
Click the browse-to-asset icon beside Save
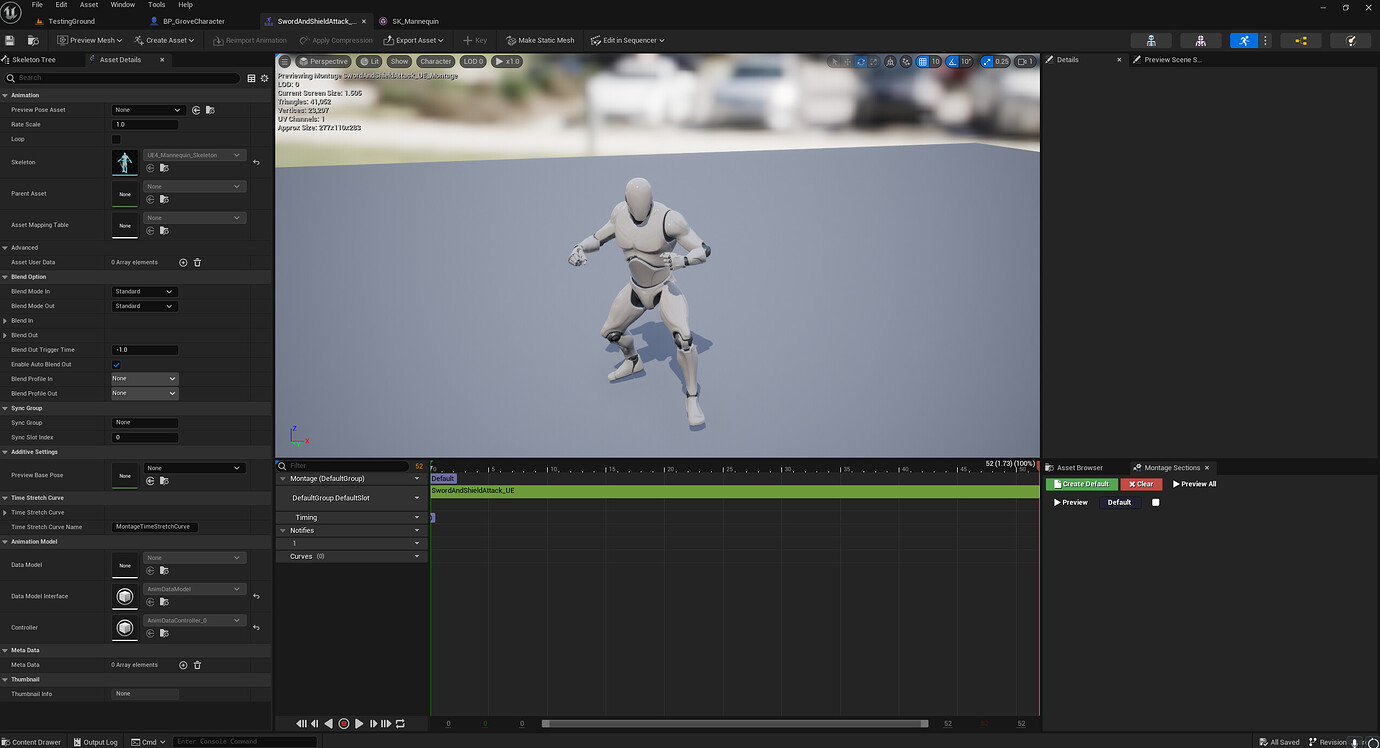[x=33, y=40]
